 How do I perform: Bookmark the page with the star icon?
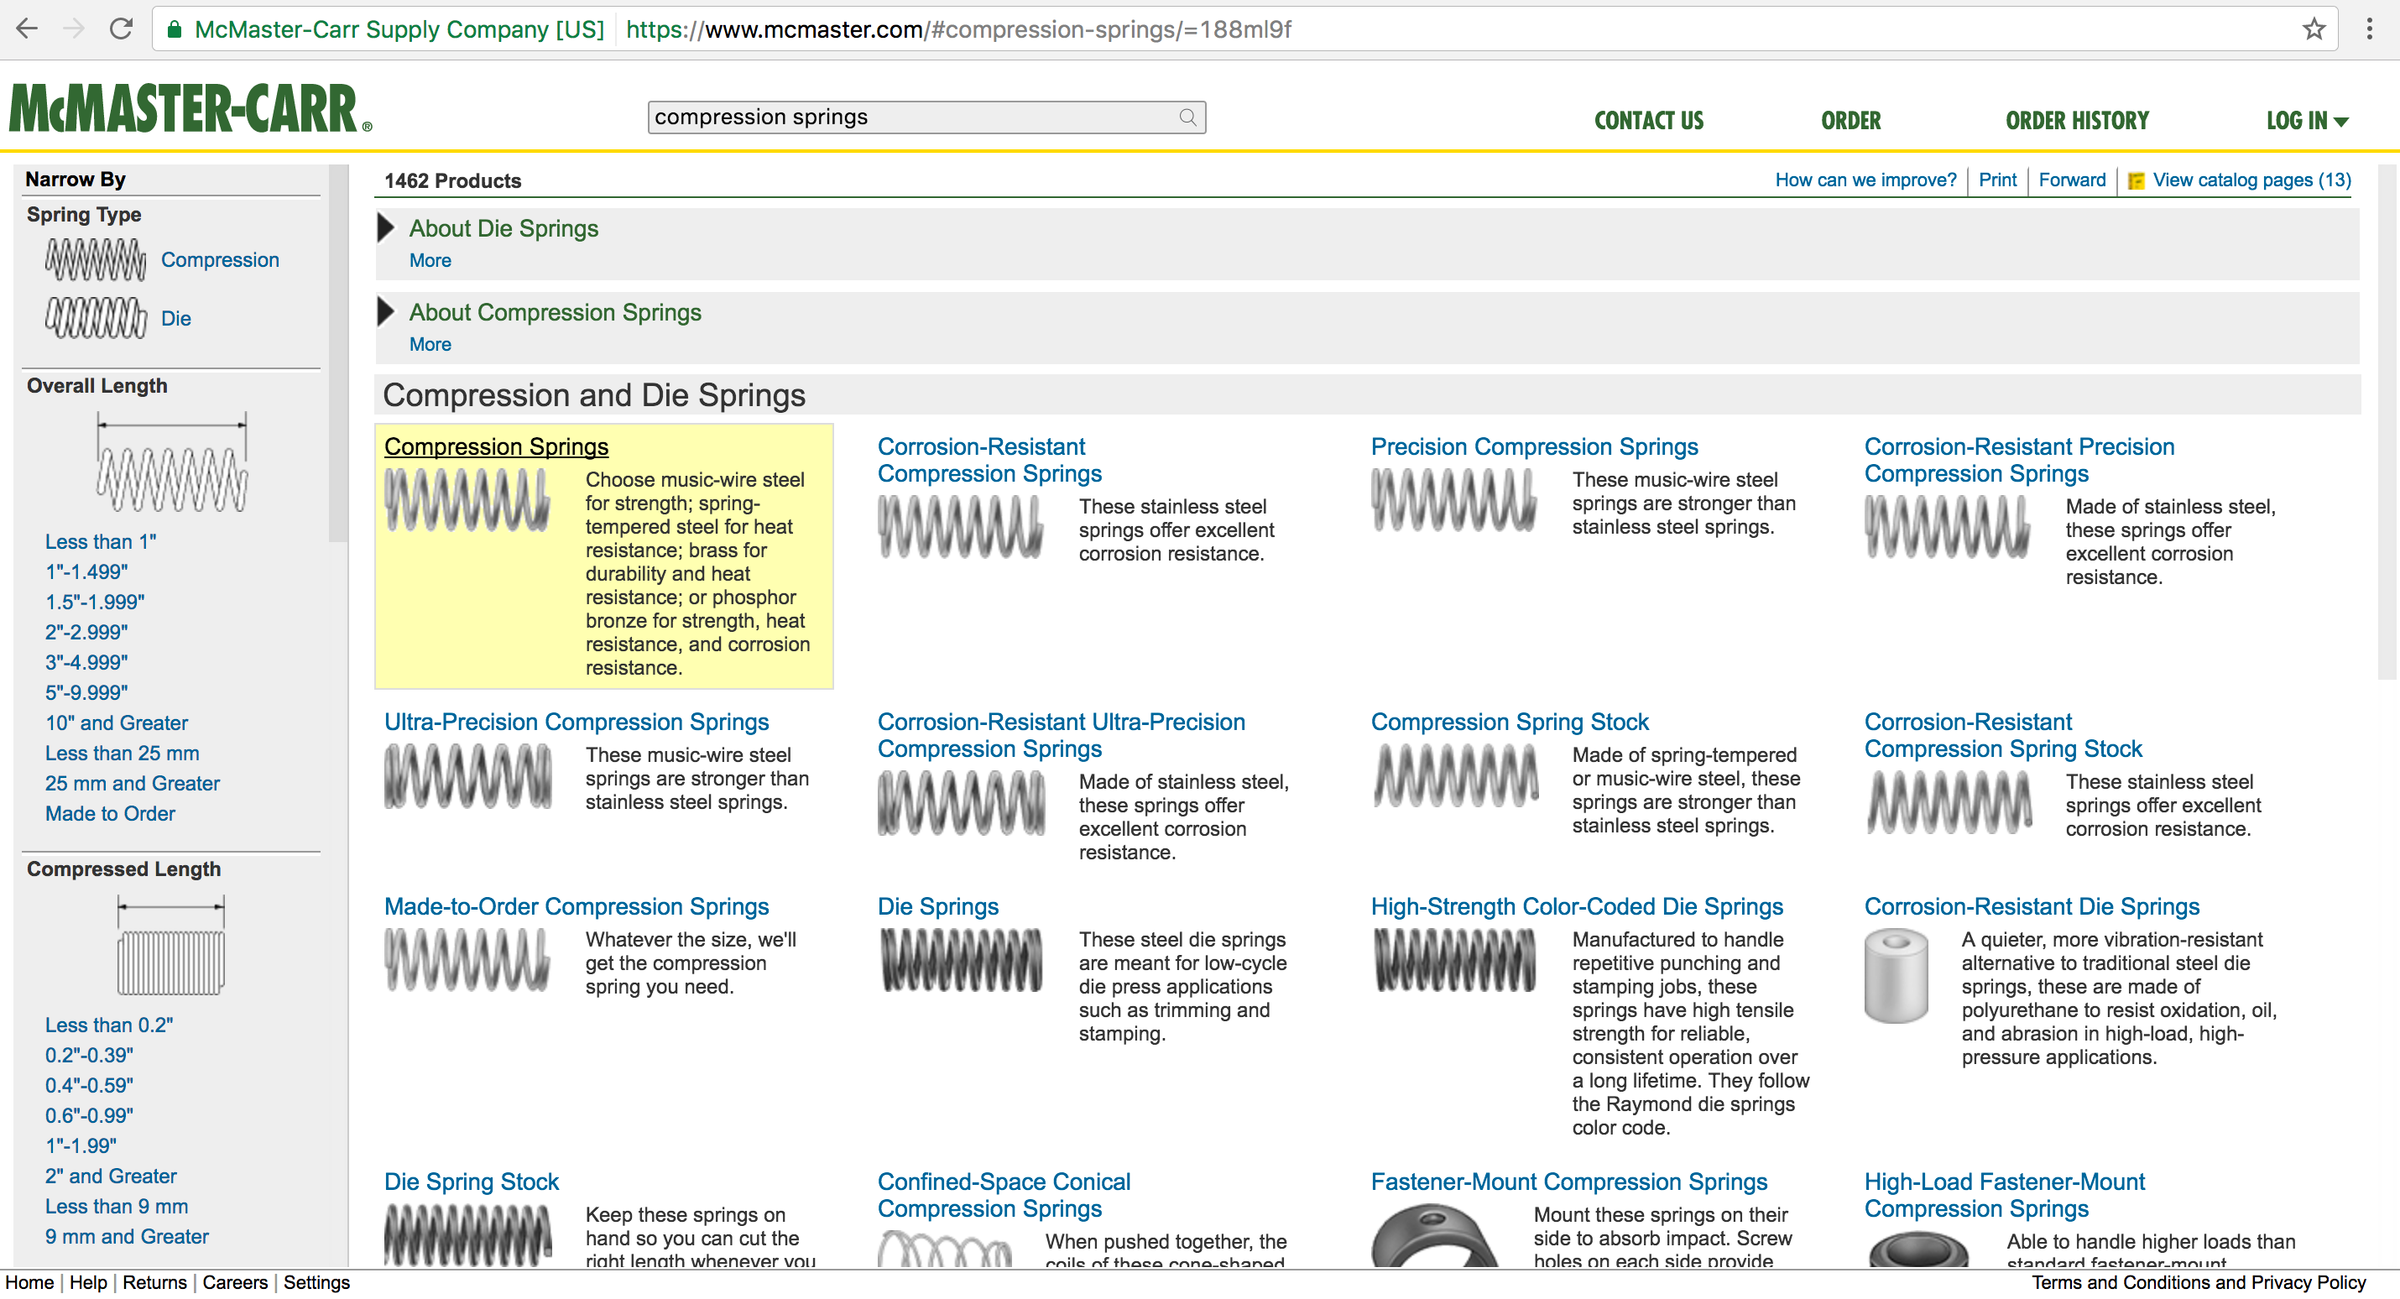(2313, 29)
